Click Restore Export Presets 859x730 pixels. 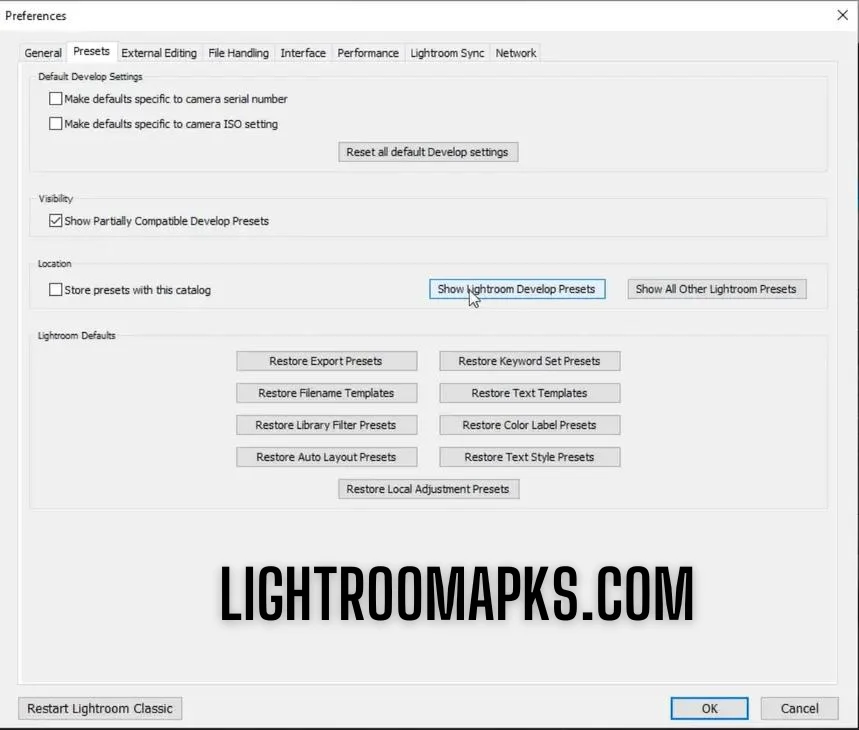coord(327,361)
